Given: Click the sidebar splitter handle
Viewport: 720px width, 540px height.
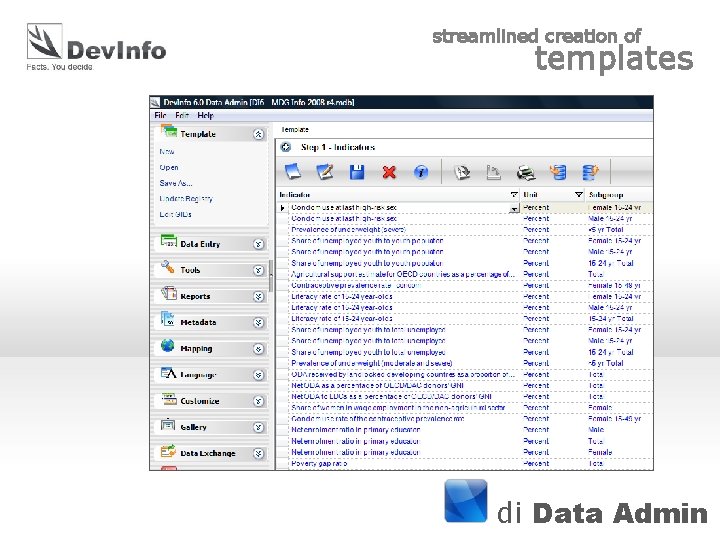Looking at the screenshot, I should pos(271,276).
